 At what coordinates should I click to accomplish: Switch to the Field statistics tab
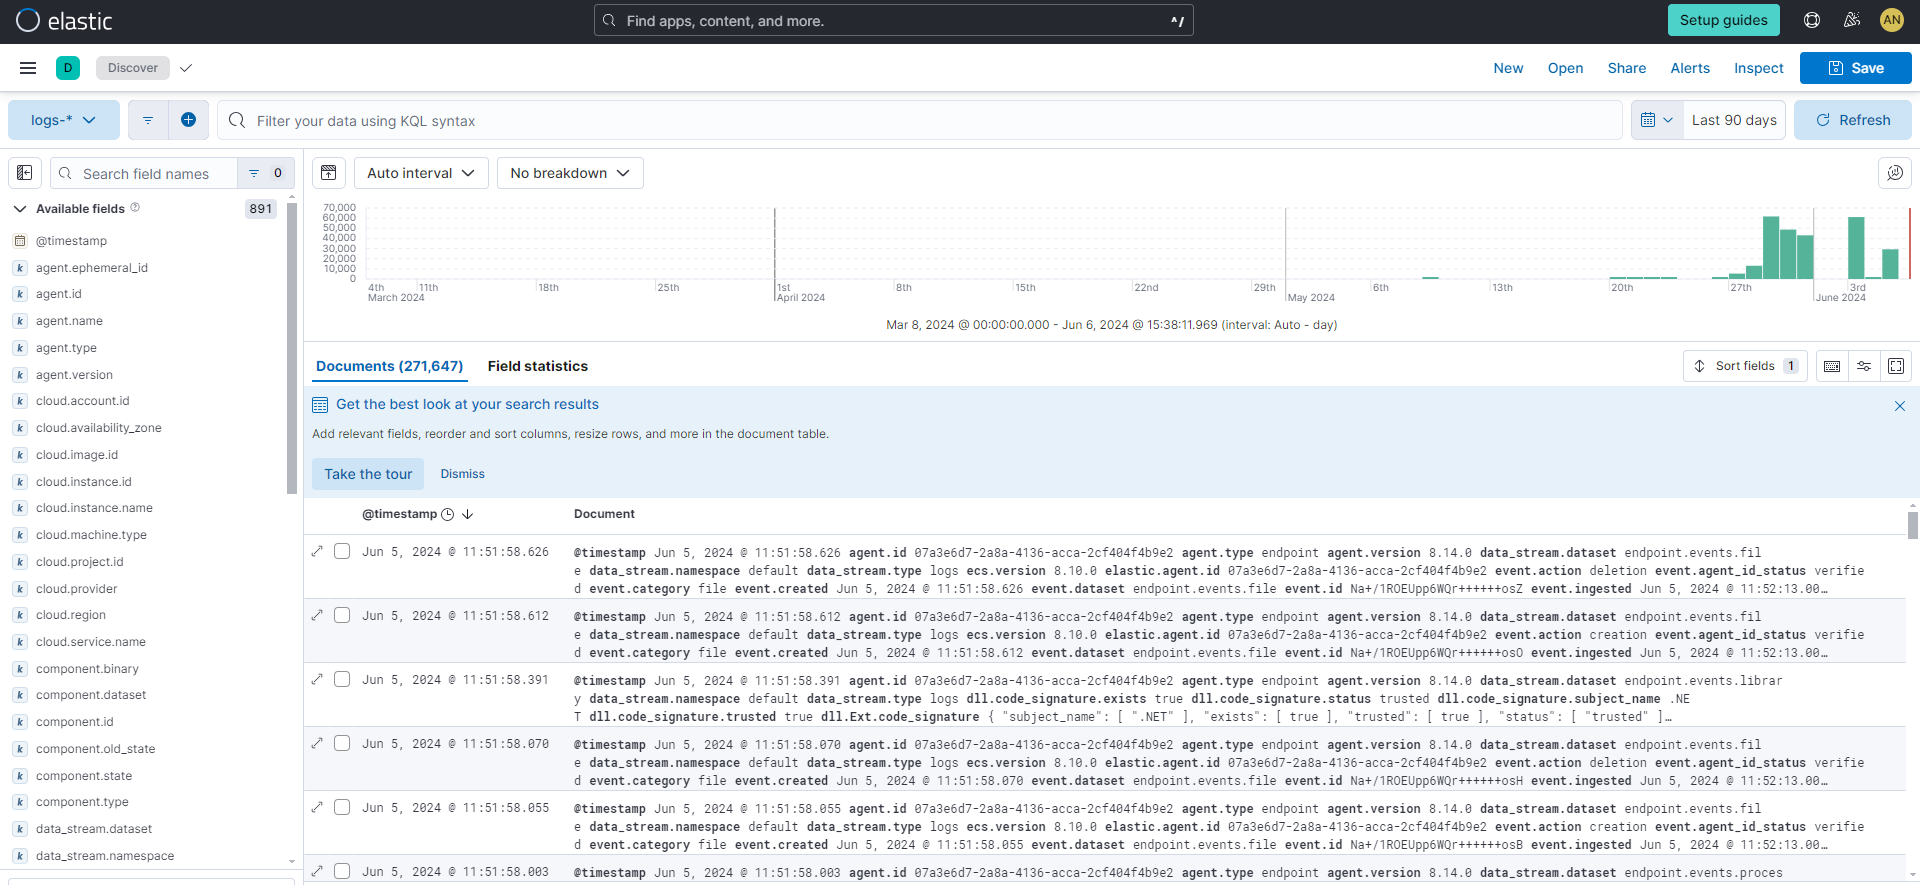coord(537,366)
